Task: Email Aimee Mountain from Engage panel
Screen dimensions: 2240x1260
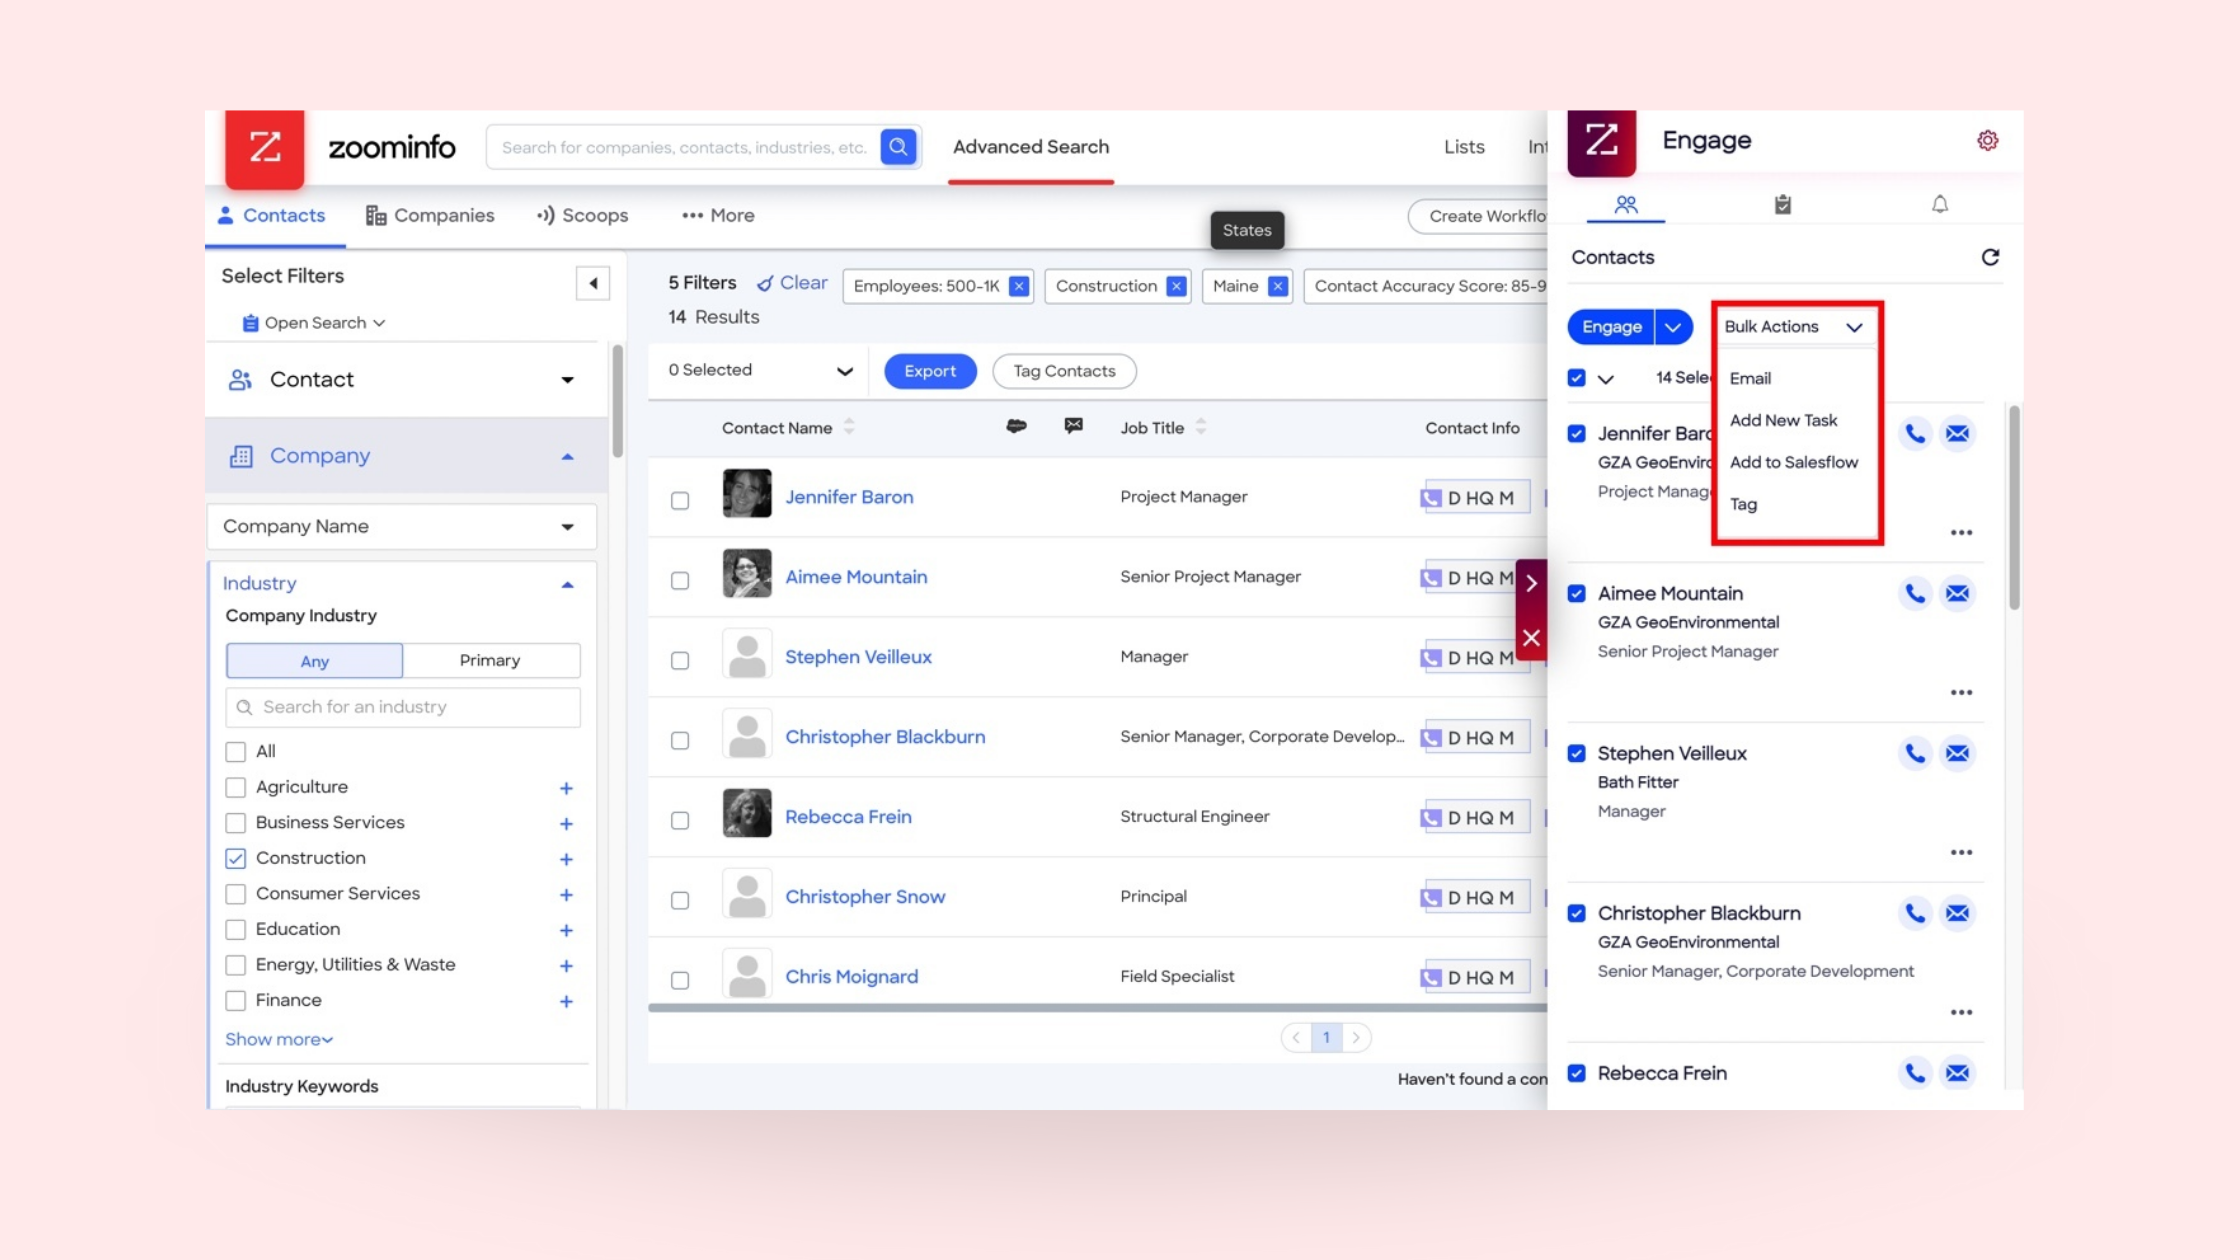Action: (x=1957, y=594)
